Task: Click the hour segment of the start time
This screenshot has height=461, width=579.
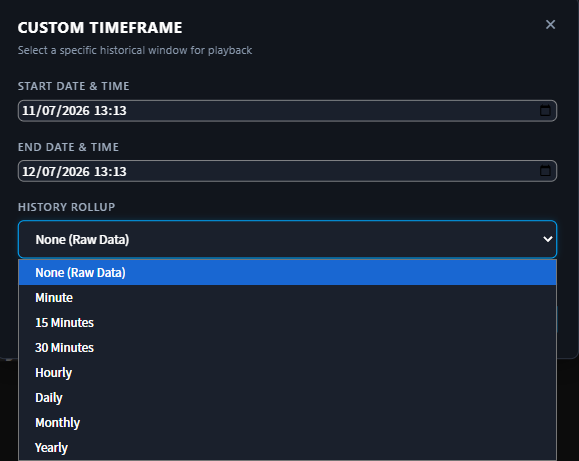Action: pos(100,110)
